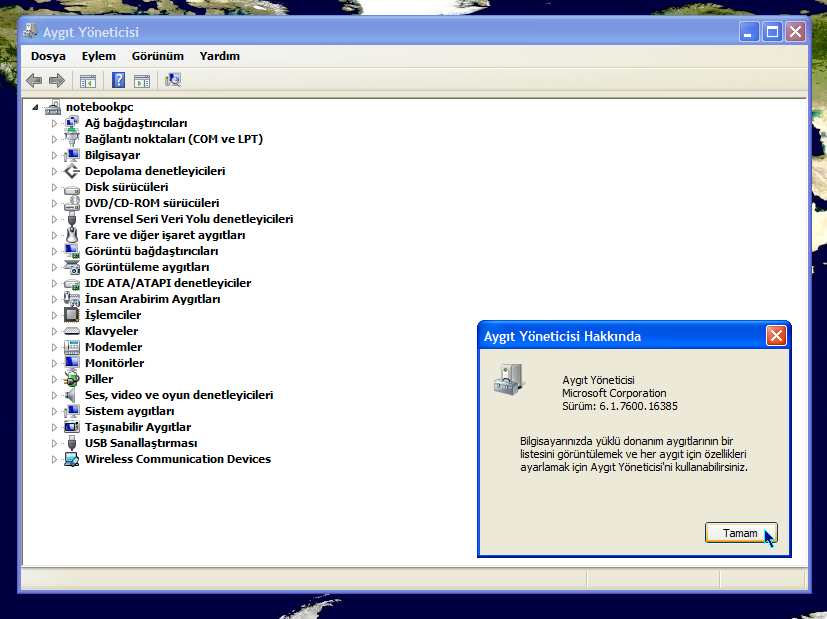This screenshot has width=827, height=619.
Task: Select Fare ve diğer işaret aygıtları
Action: (x=165, y=235)
